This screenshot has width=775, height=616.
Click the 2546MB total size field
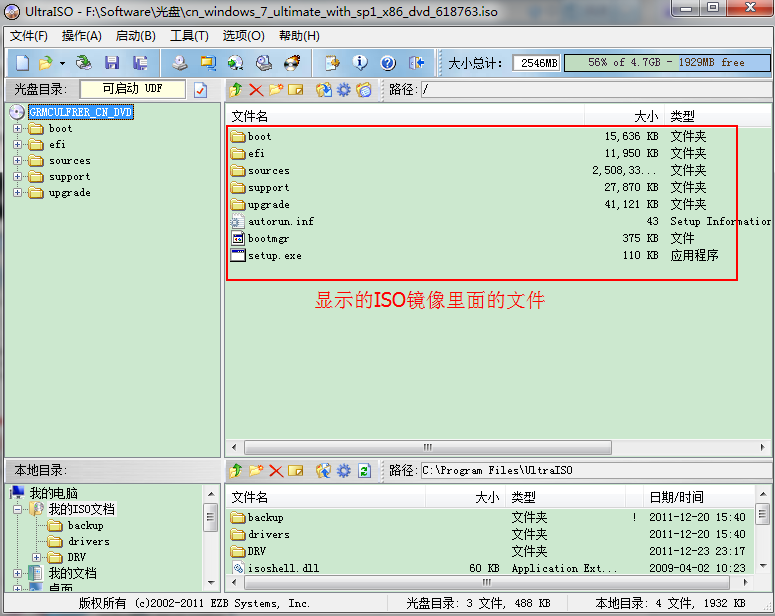(x=537, y=63)
